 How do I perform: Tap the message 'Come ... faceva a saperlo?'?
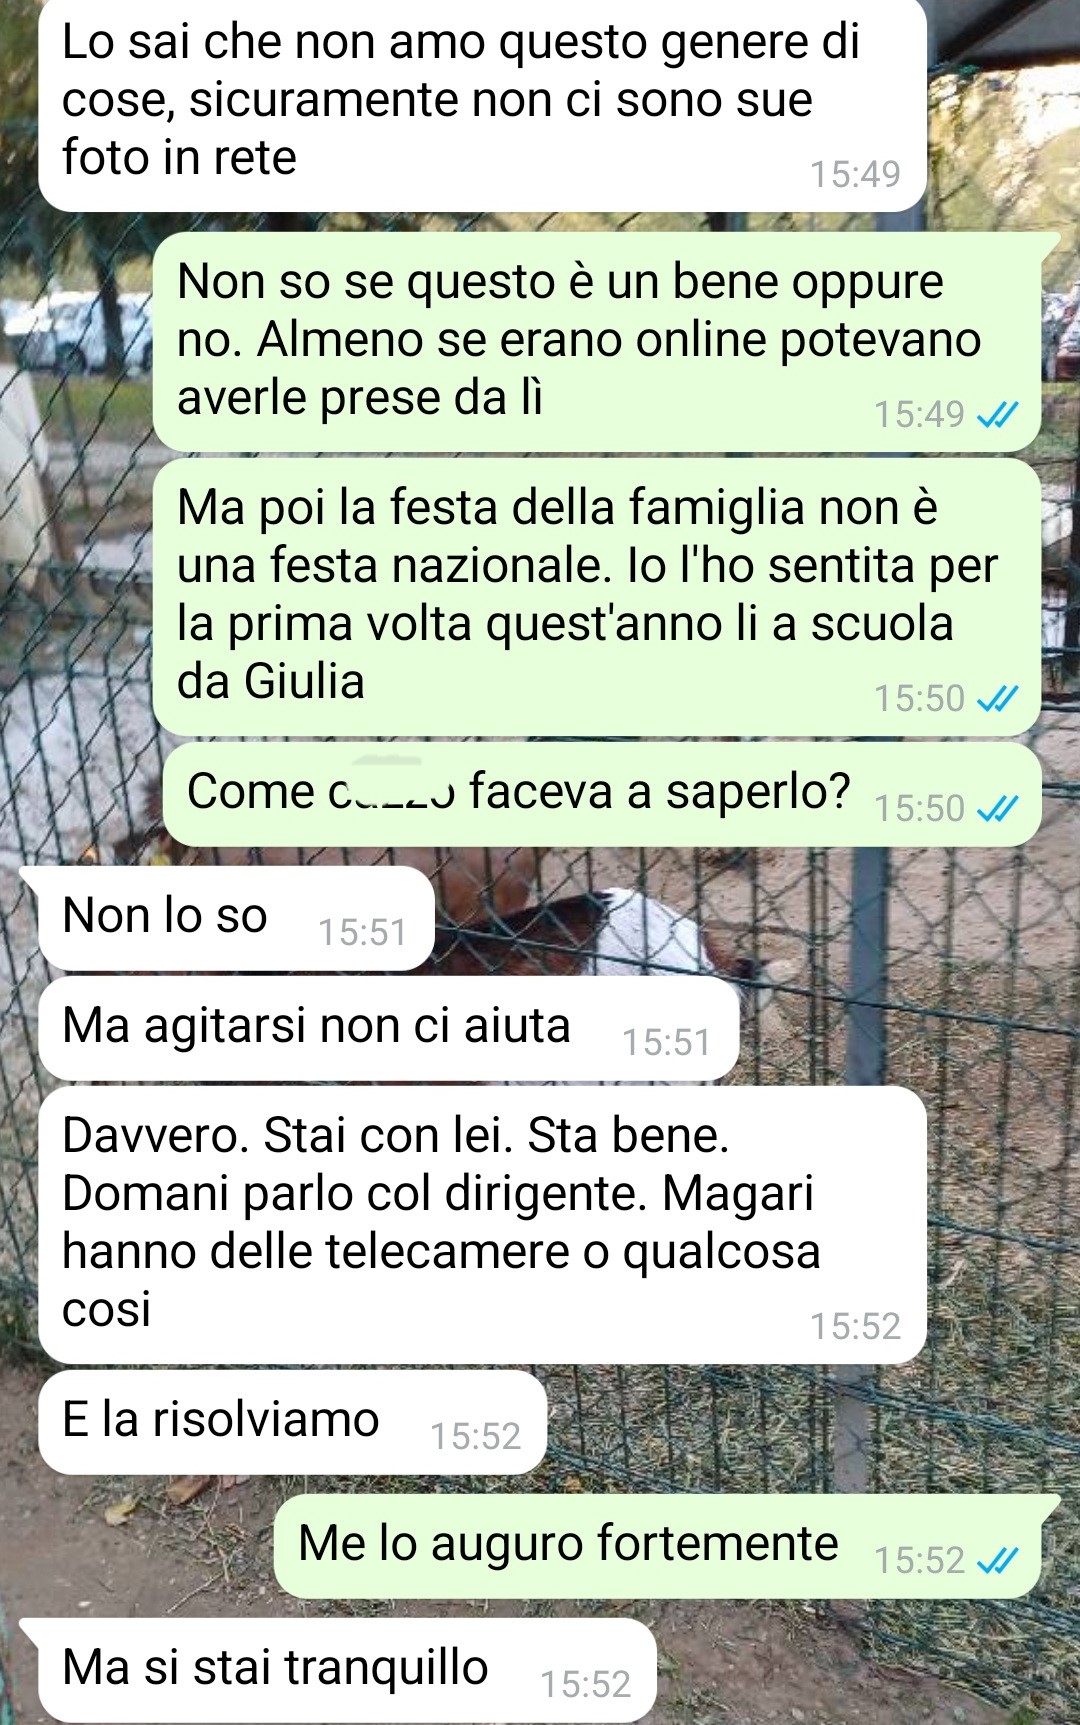601,794
